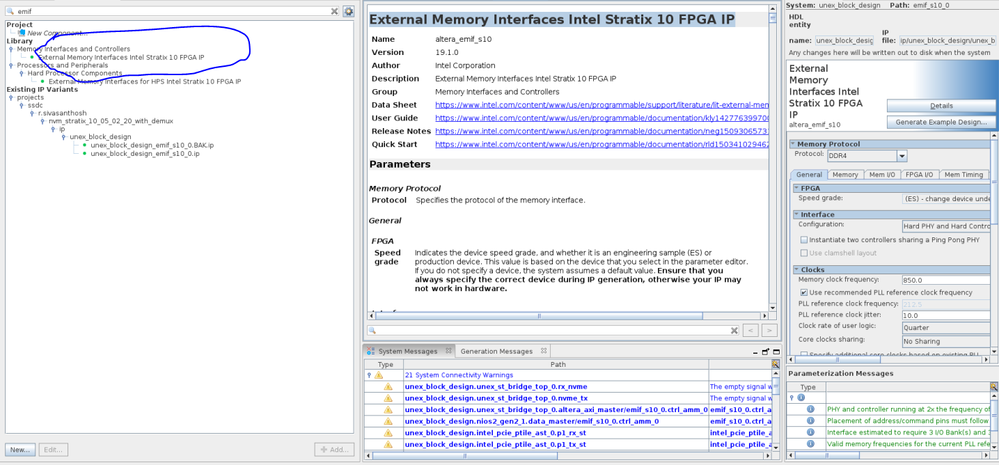Click the New Component icon in Project
This screenshot has height=465, width=999.
[x=22, y=33]
